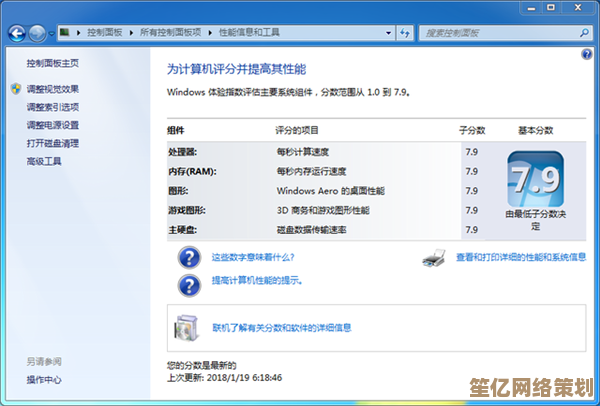Open 调整视觉效果 link
The height and width of the screenshot is (406, 600).
52,89
